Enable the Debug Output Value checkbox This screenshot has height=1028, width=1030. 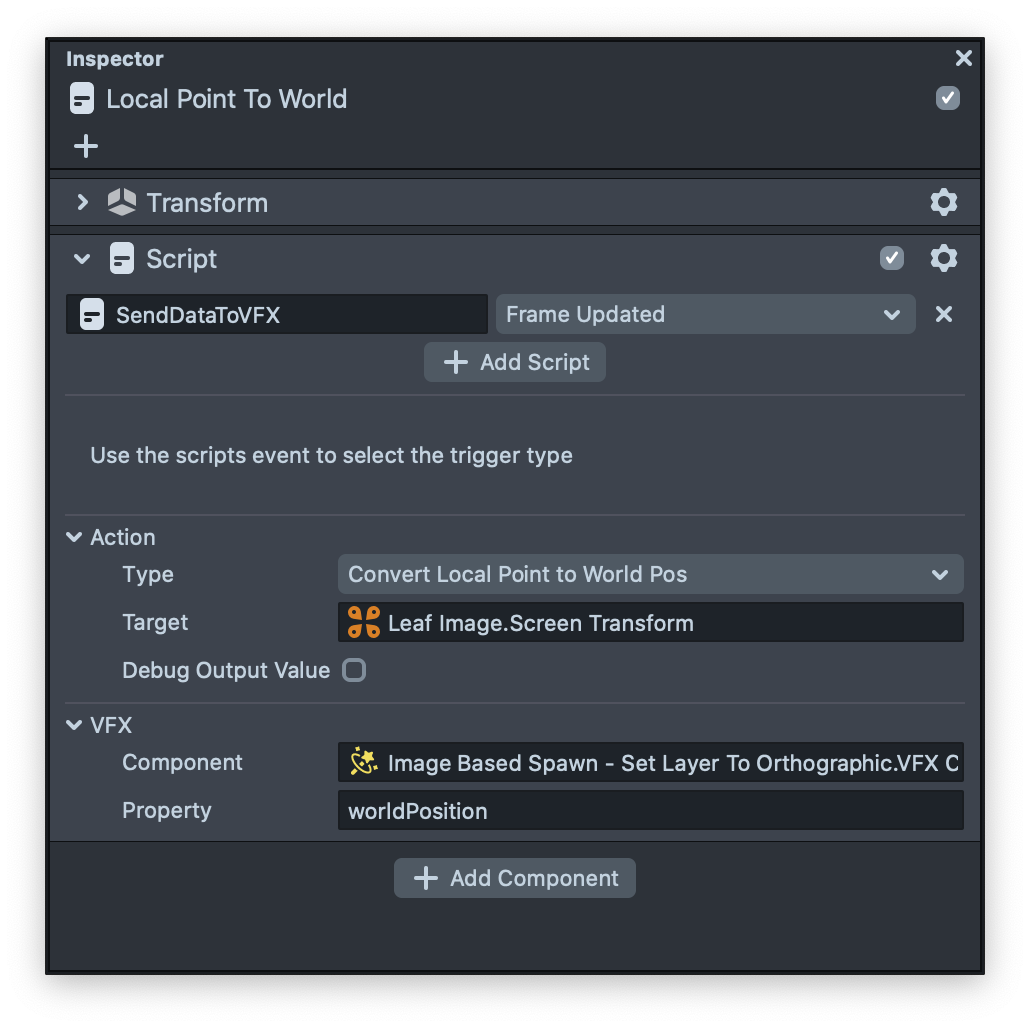point(354,670)
